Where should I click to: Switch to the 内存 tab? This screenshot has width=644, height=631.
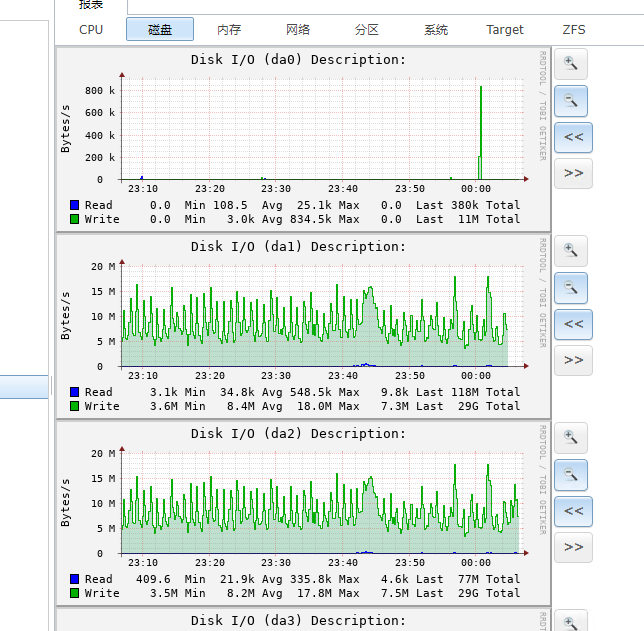[x=229, y=30]
